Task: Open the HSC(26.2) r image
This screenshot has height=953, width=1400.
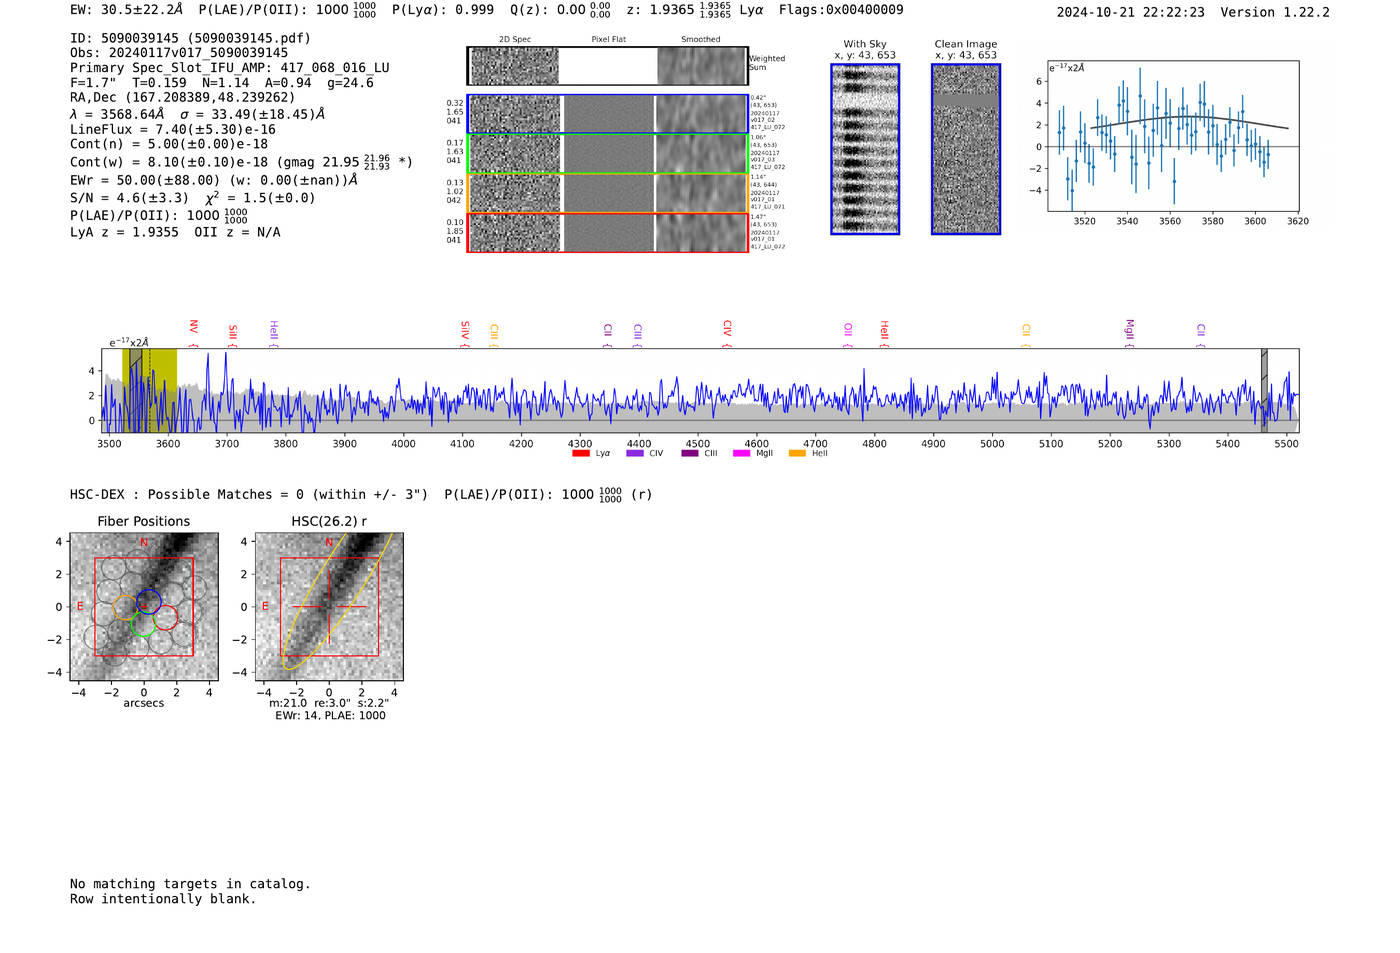Action: (329, 607)
